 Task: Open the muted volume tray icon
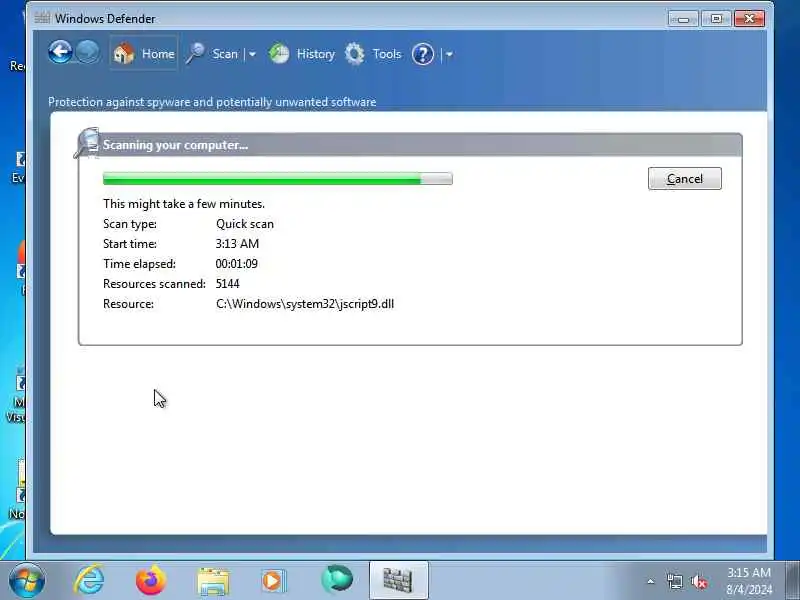click(699, 581)
